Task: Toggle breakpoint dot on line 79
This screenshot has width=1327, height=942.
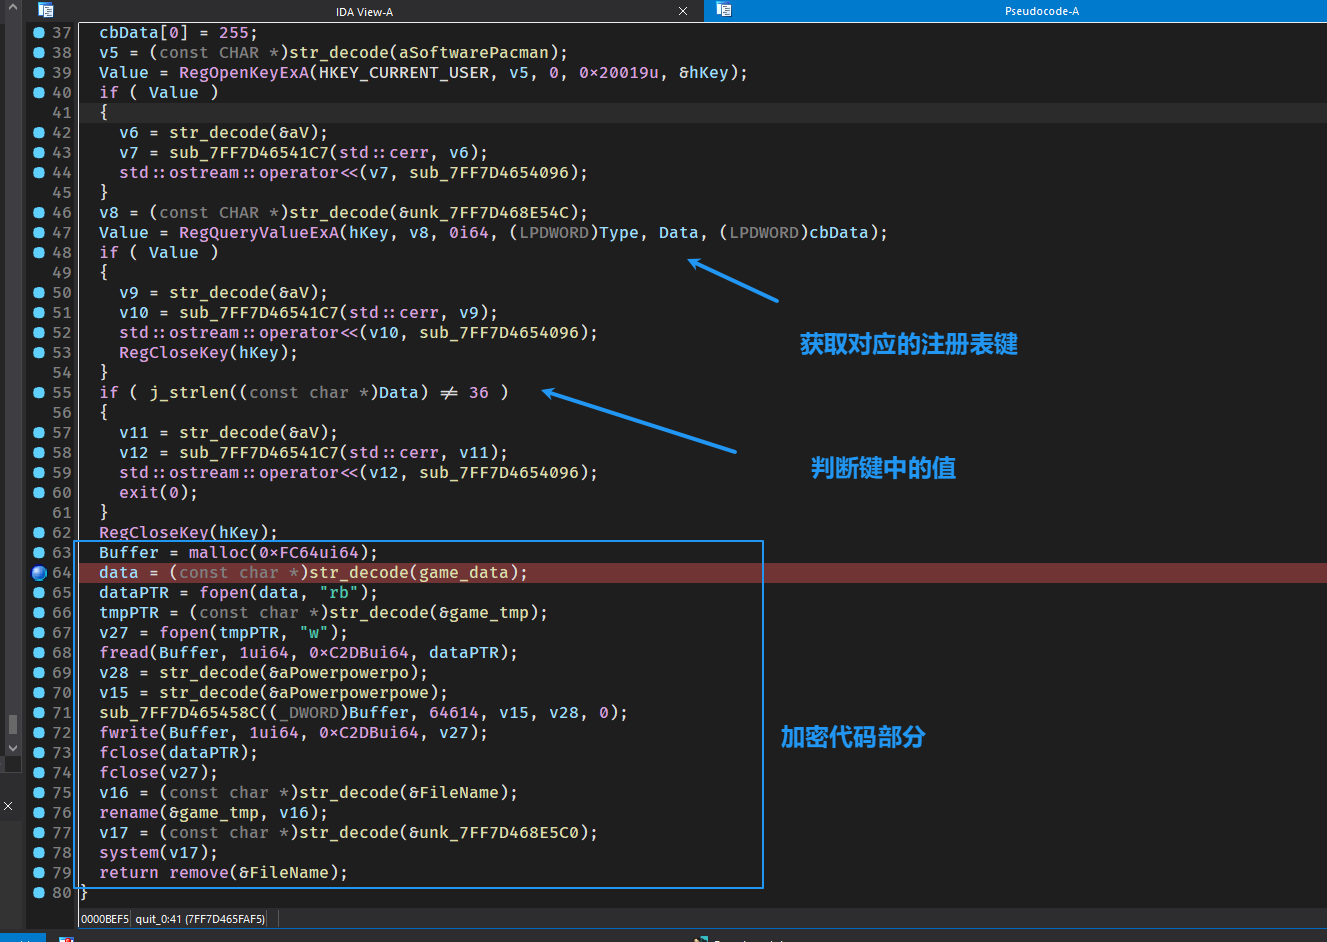Action: click(39, 873)
